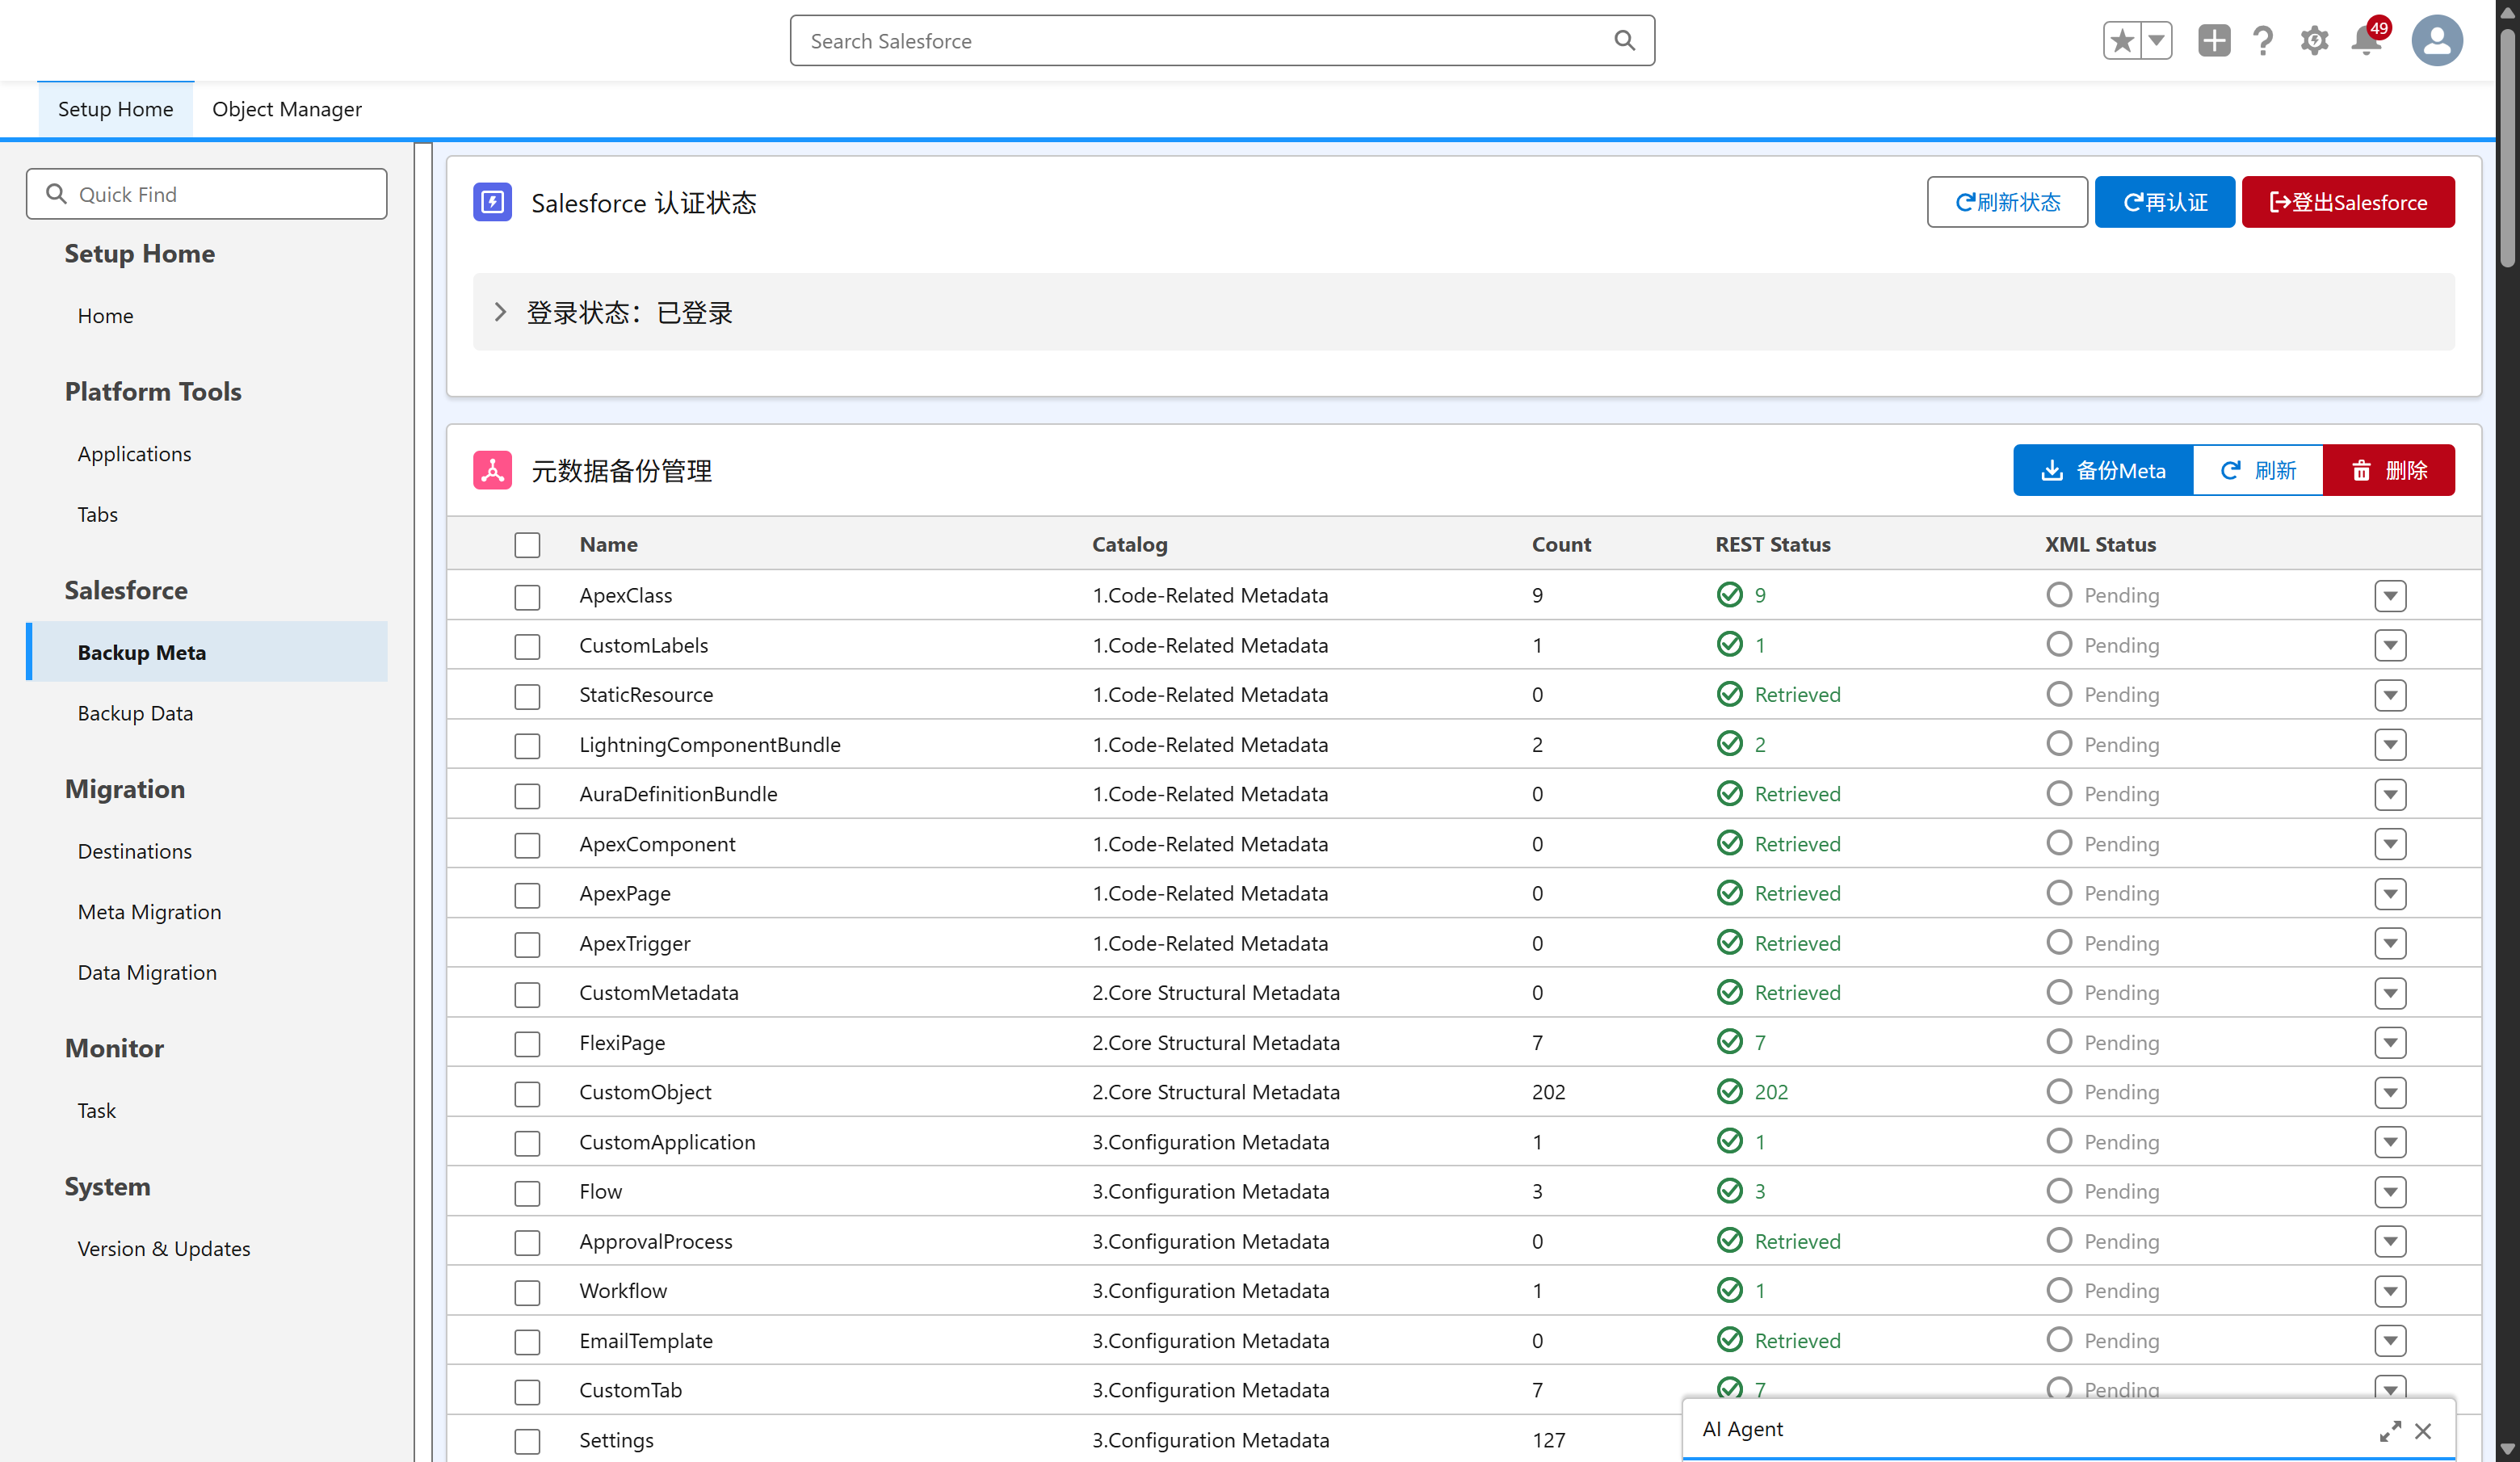
Task: Focus the Quick Find input
Action: (x=207, y=194)
